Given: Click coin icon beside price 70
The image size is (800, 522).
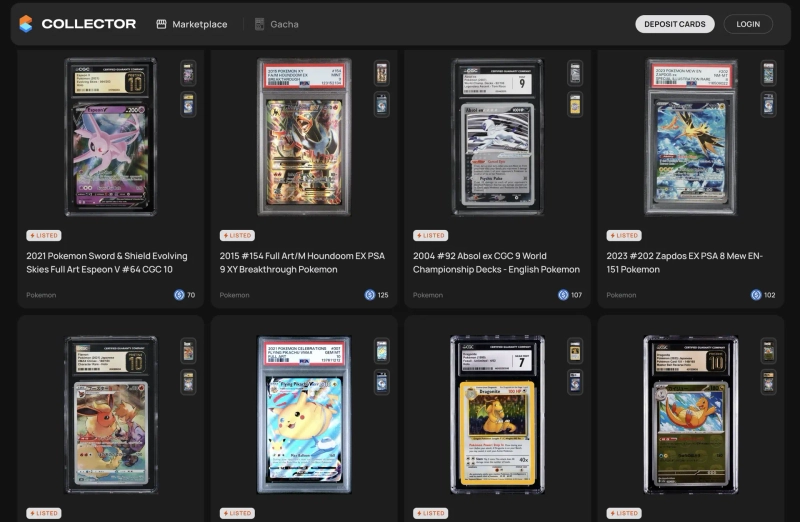Looking at the screenshot, I should 179,294.
